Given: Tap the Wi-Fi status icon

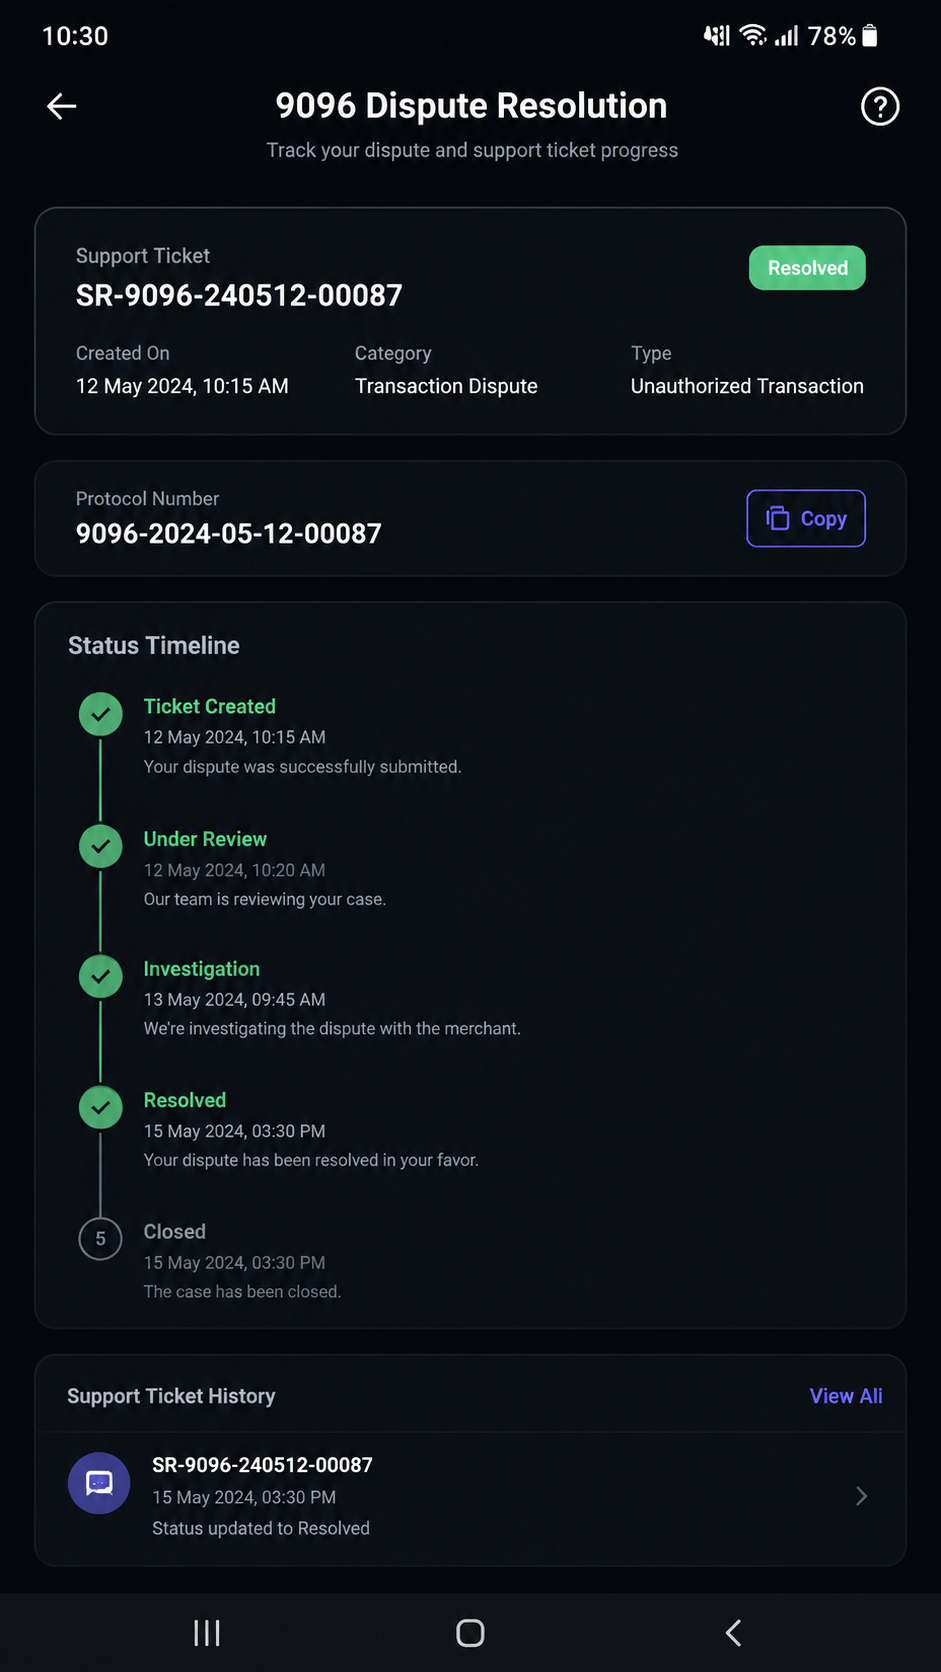Looking at the screenshot, I should click(753, 36).
